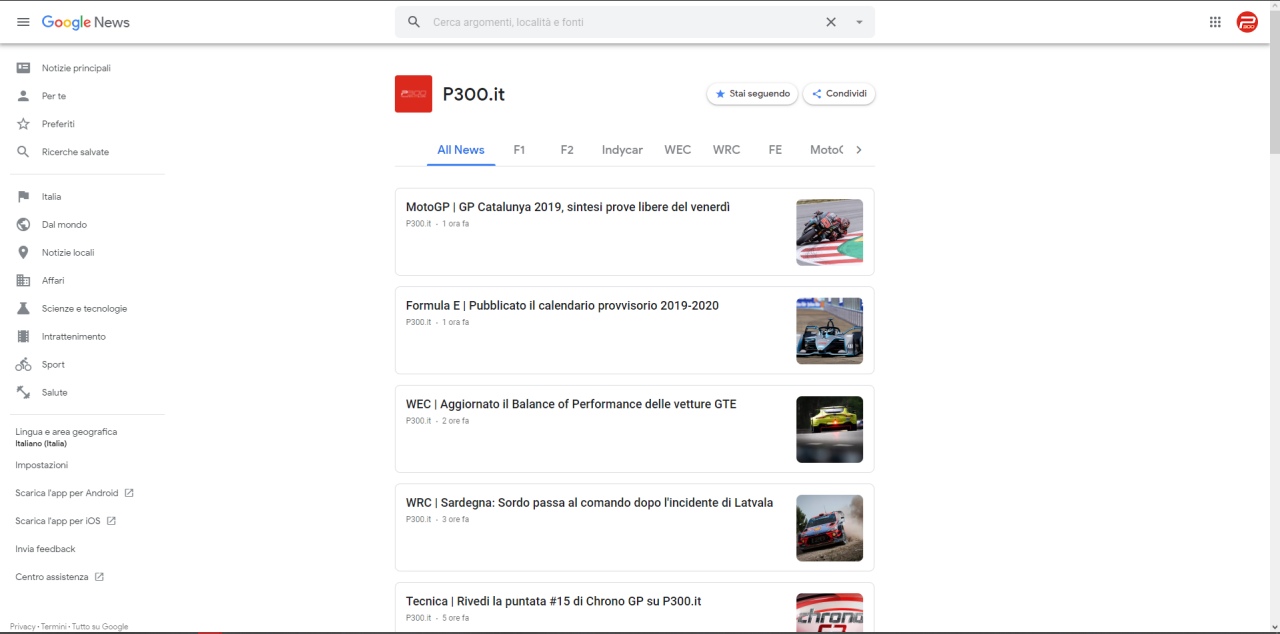
Task: Open the MotoGP Catalunya article thumbnail
Action: click(x=829, y=232)
